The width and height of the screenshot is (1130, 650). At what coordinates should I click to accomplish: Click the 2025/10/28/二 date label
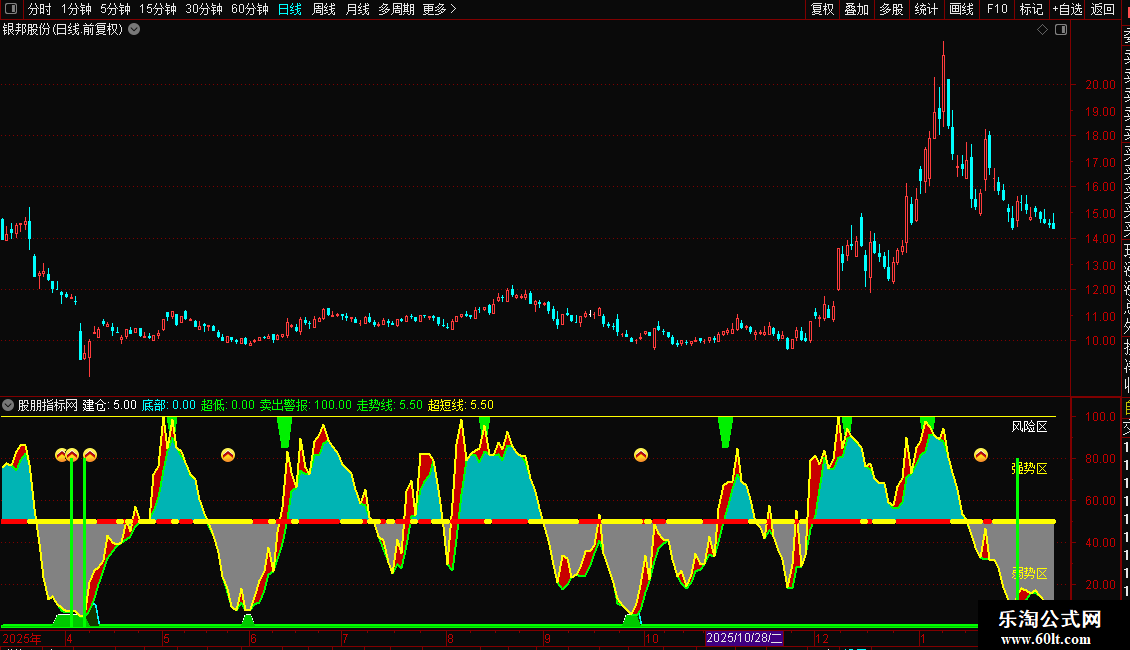744,638
